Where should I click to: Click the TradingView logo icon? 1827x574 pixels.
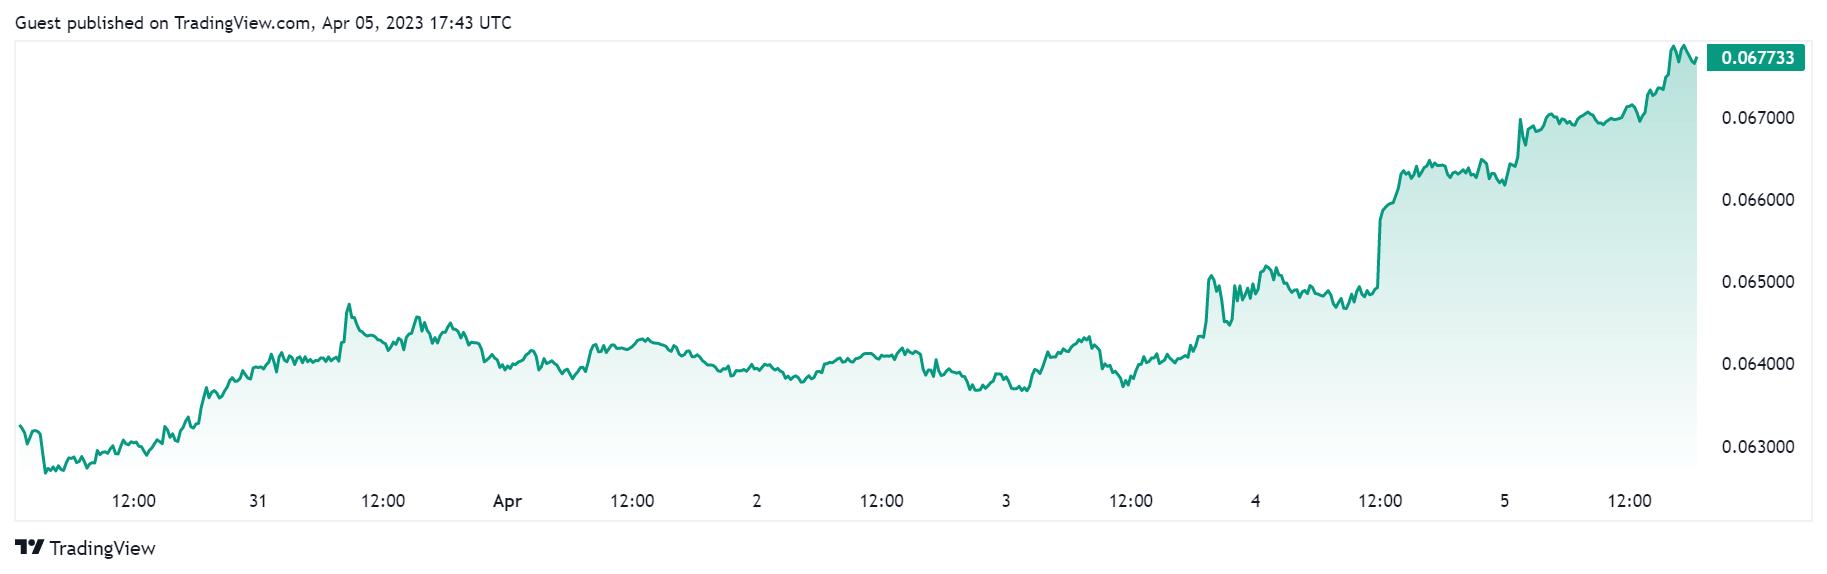[x=30, y=547]
